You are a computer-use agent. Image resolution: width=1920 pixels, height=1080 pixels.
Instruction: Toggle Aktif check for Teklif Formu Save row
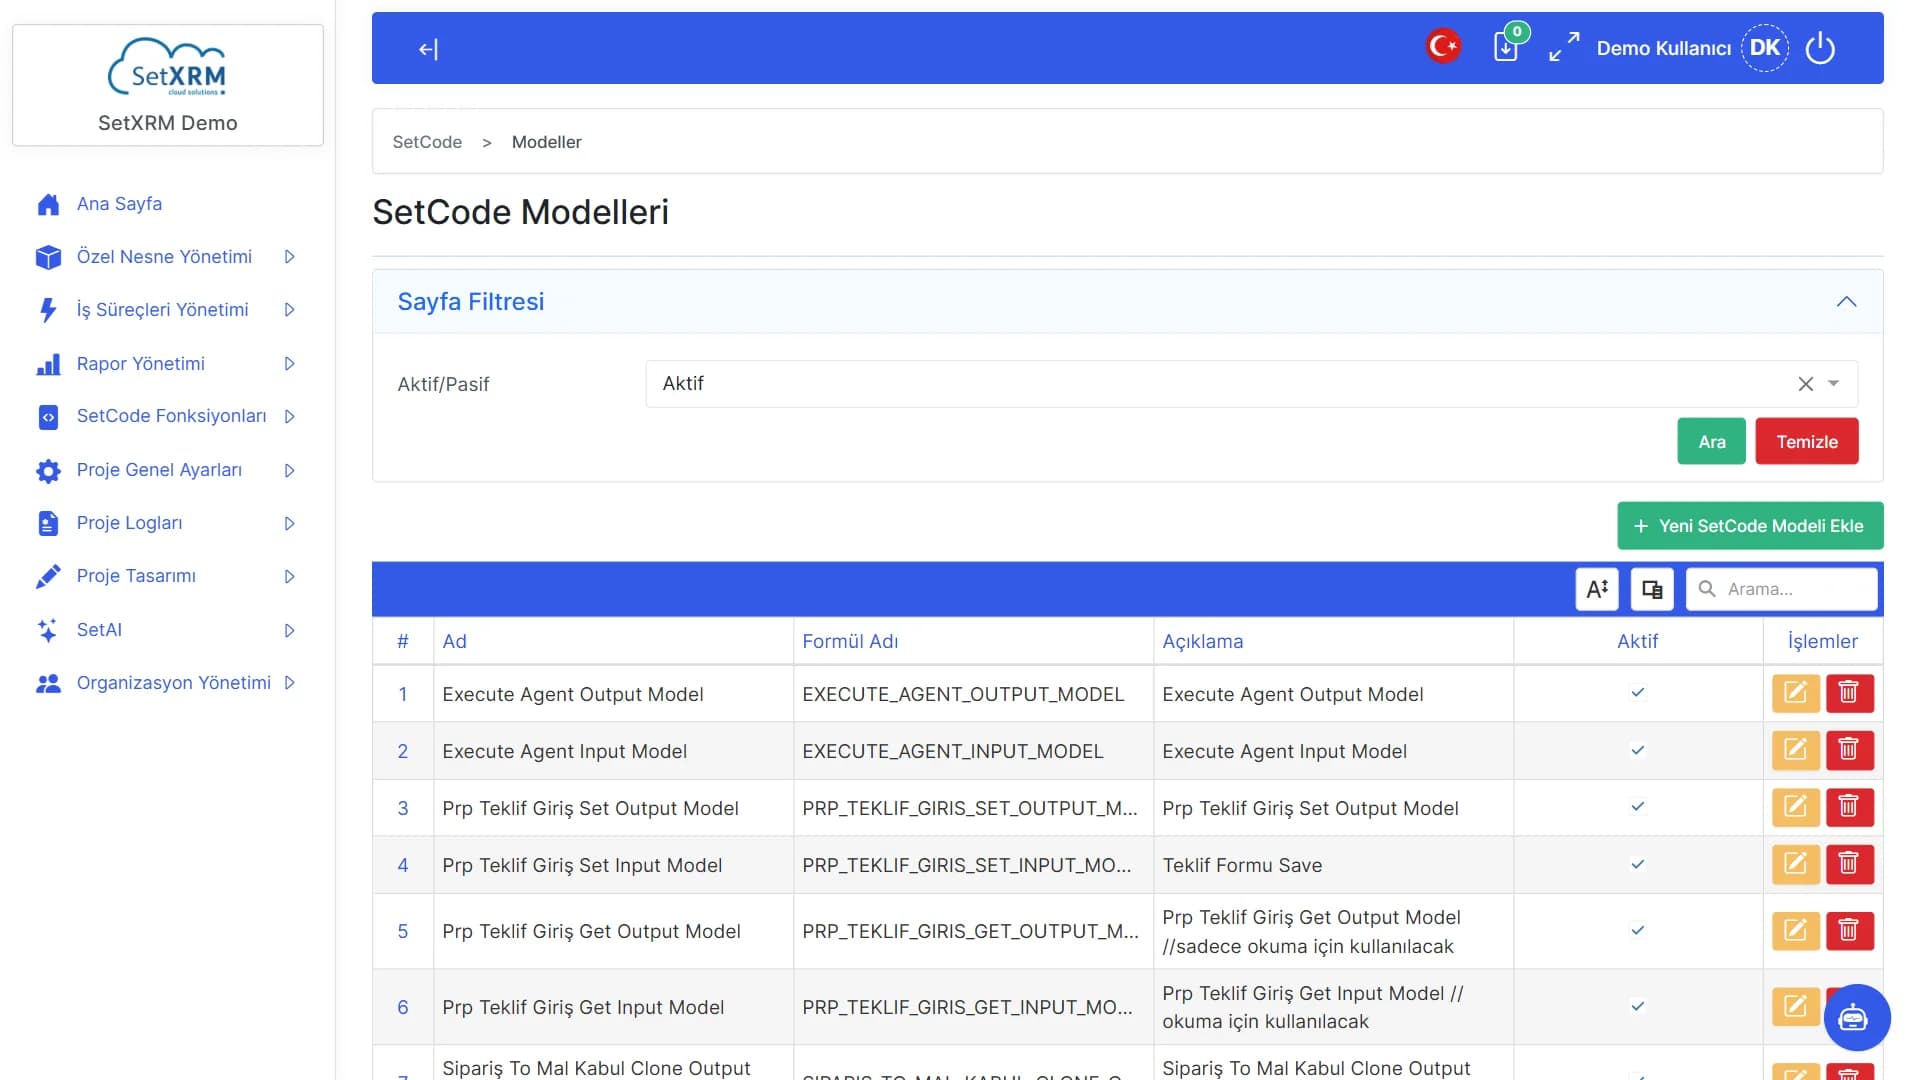pyautogui.click(x=1638, y=864)
